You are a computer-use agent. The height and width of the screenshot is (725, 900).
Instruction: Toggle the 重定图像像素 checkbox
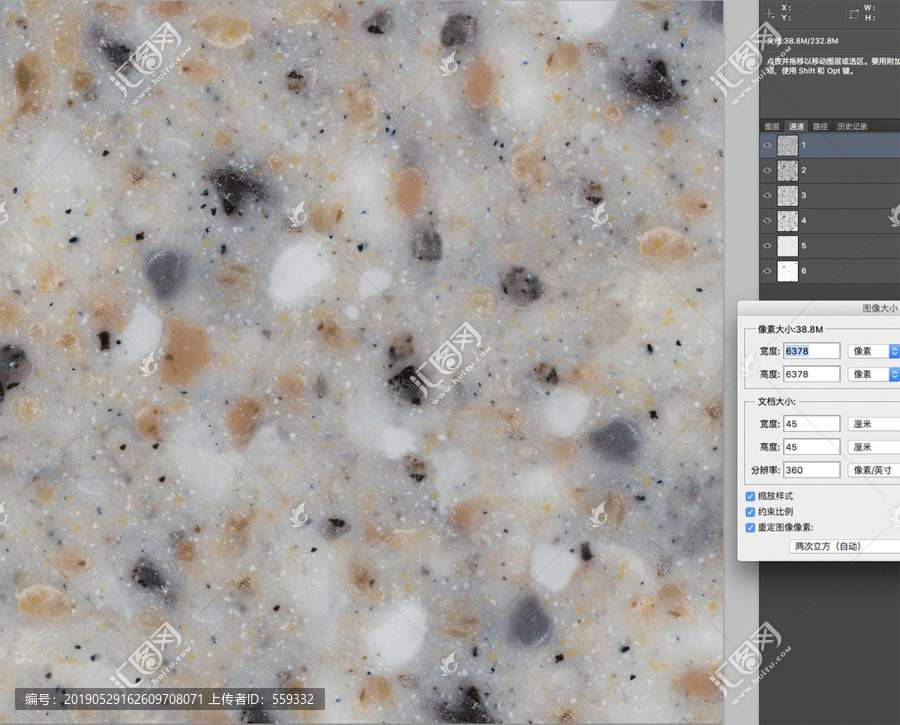click(x=750, y=528)
